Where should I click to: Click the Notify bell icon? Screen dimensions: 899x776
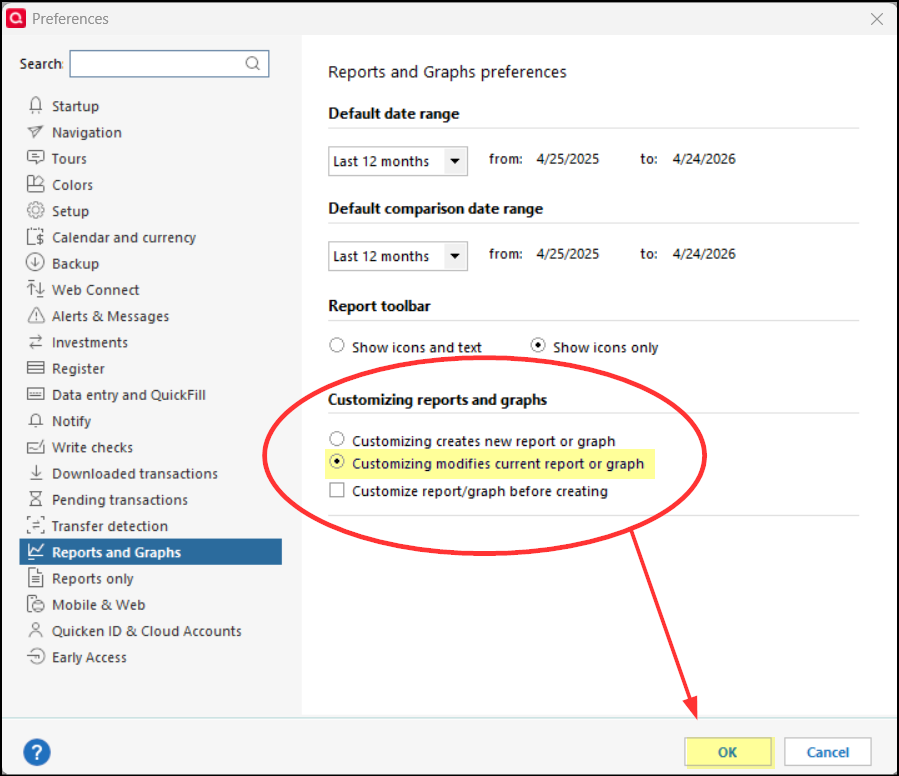36,420
